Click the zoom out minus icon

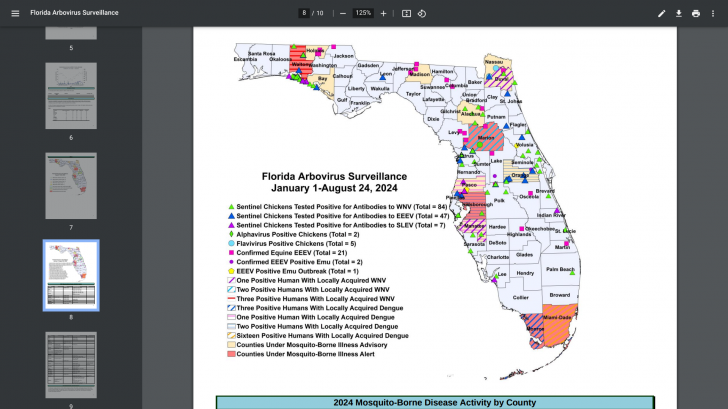coord(342,13)
